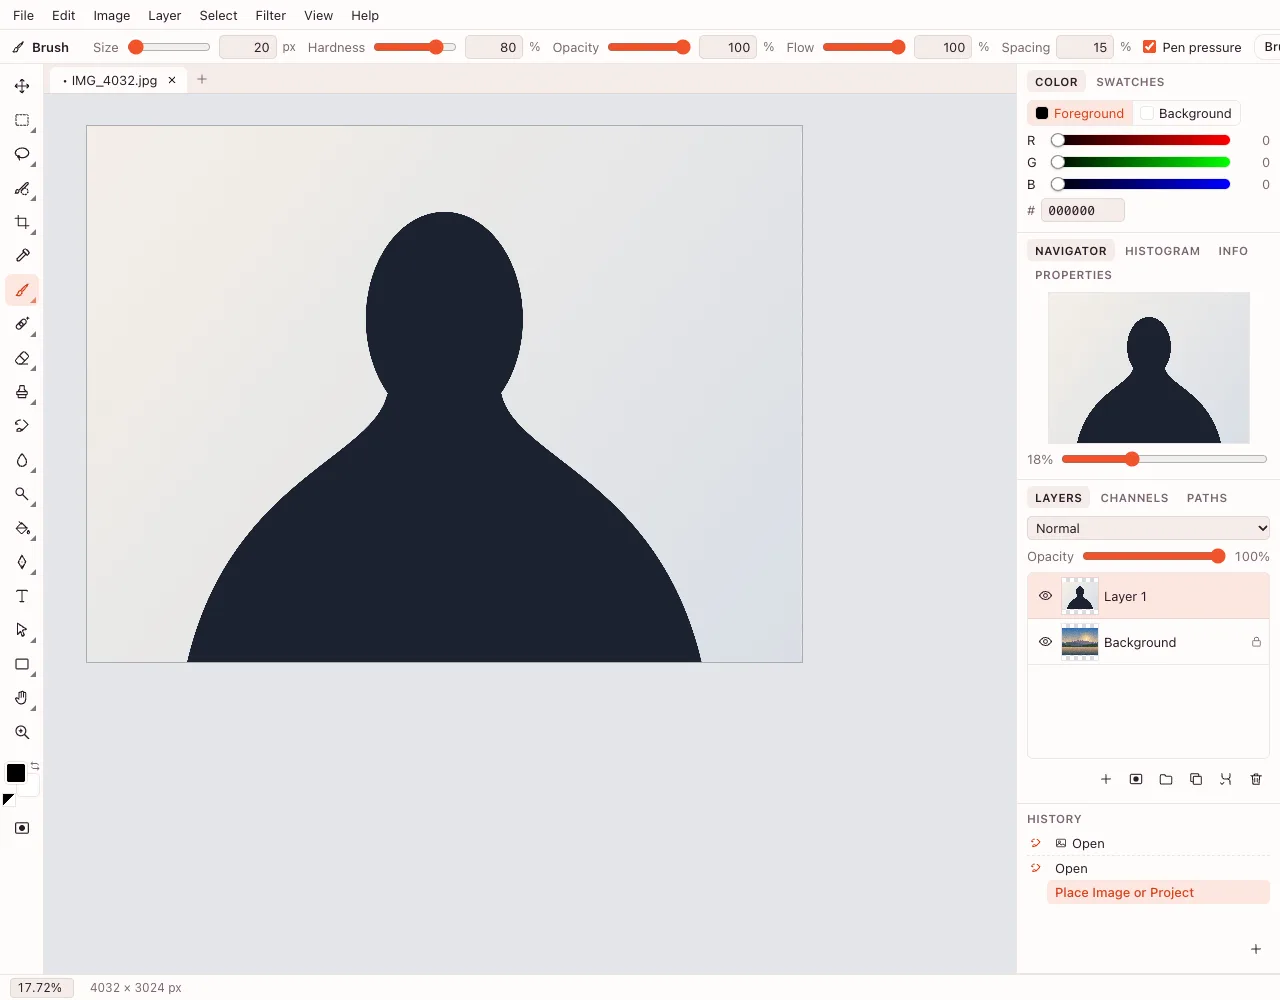
Task: Open the Filter menu
Action: pyautogui.click(x=270, y=15)
